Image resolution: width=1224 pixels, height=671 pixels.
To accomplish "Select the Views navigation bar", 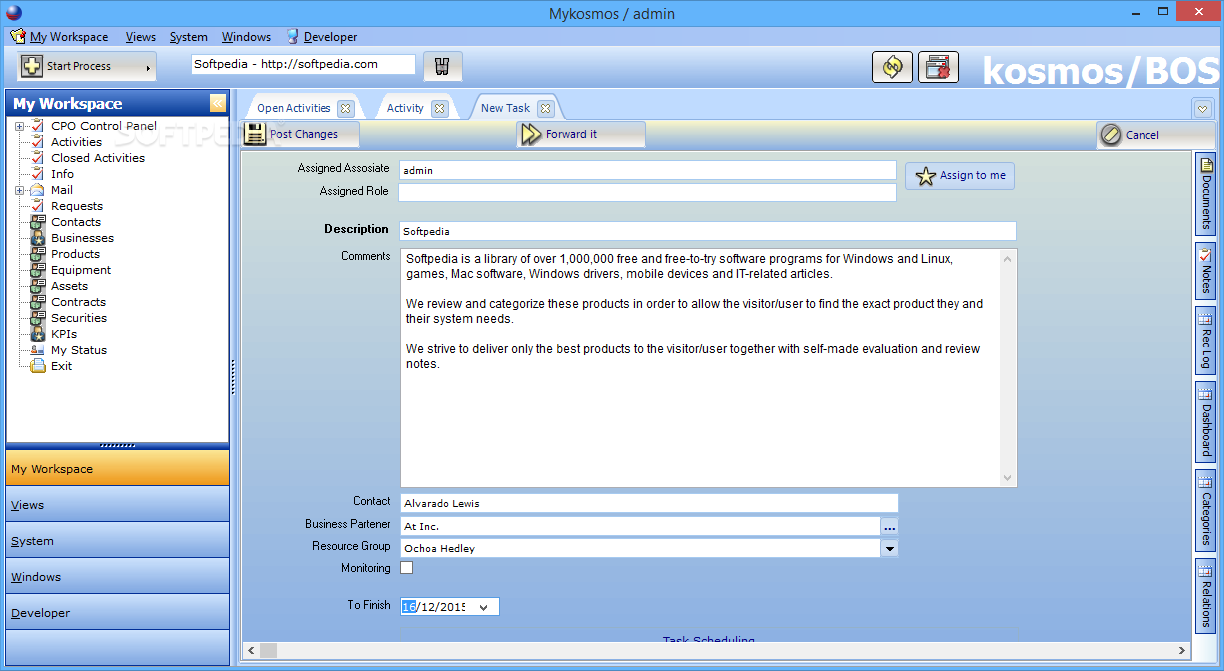I will [117, 505].
